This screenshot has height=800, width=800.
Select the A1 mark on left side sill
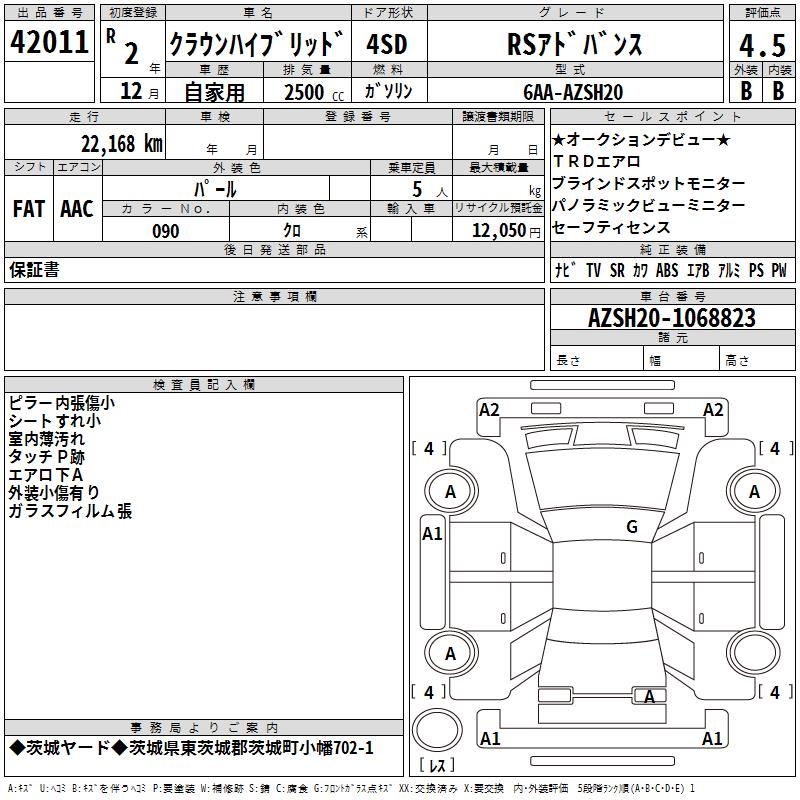pos(432,534)
